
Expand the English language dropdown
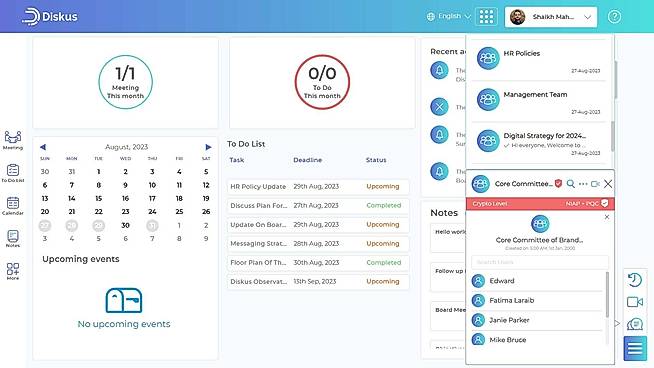[x=449, y=16]
